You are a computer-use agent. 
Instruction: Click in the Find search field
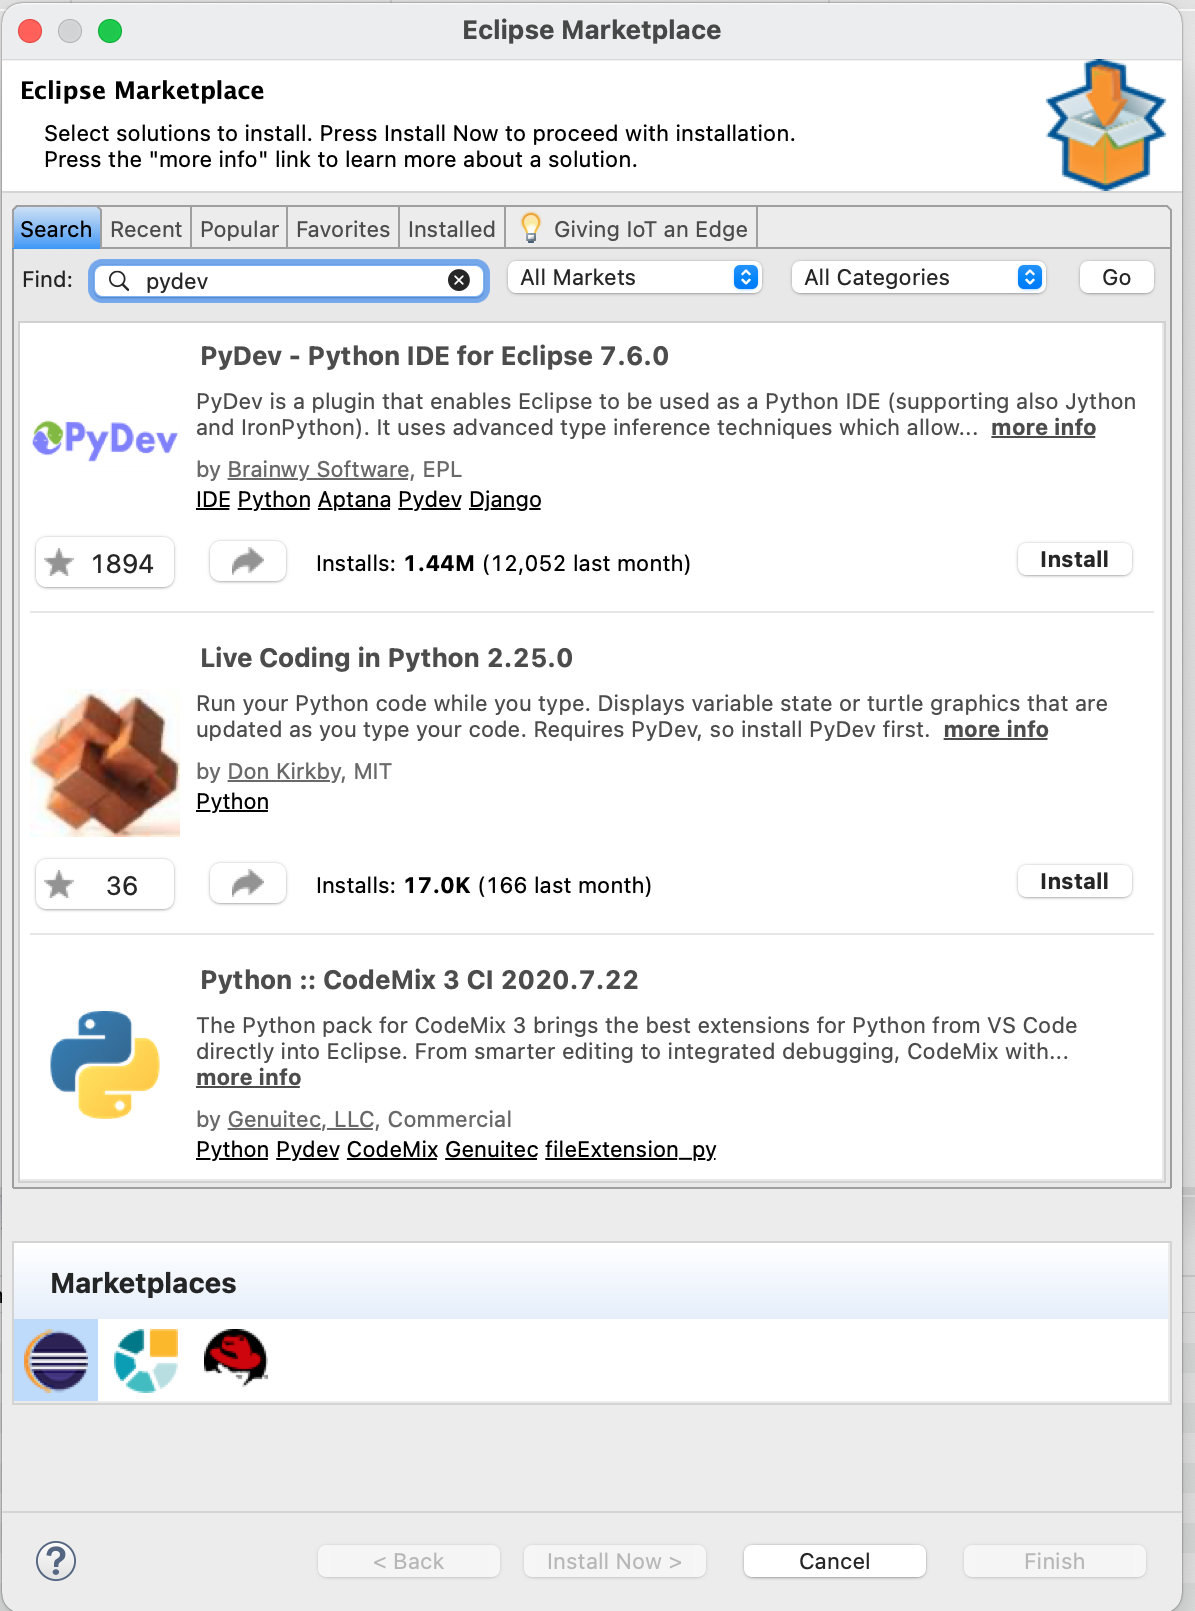point(290,281)
